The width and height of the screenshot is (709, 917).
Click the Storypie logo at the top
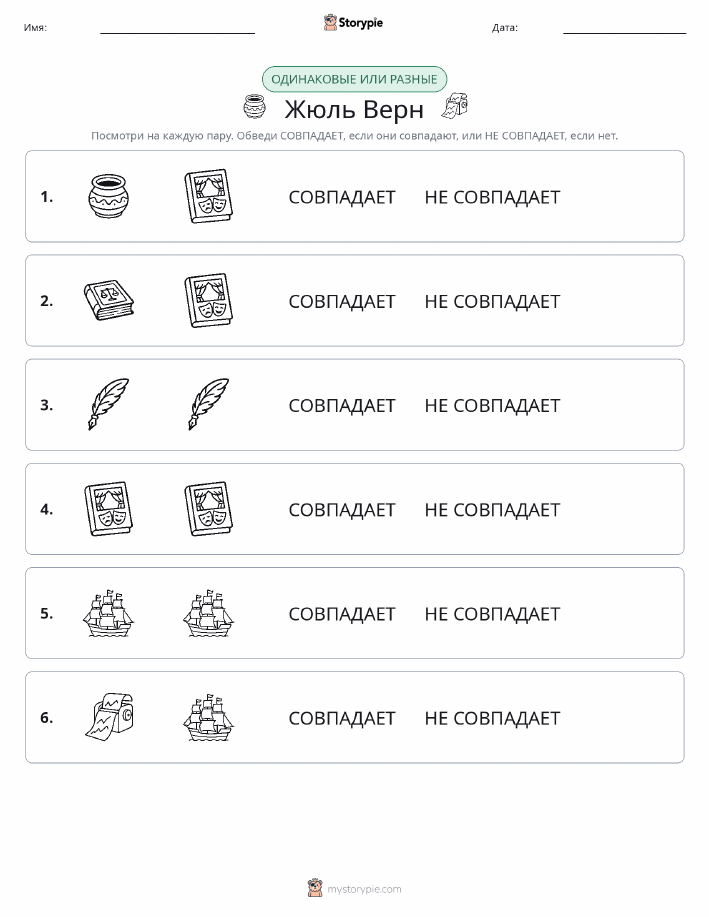pyautogui.click(x=353, y=22)
